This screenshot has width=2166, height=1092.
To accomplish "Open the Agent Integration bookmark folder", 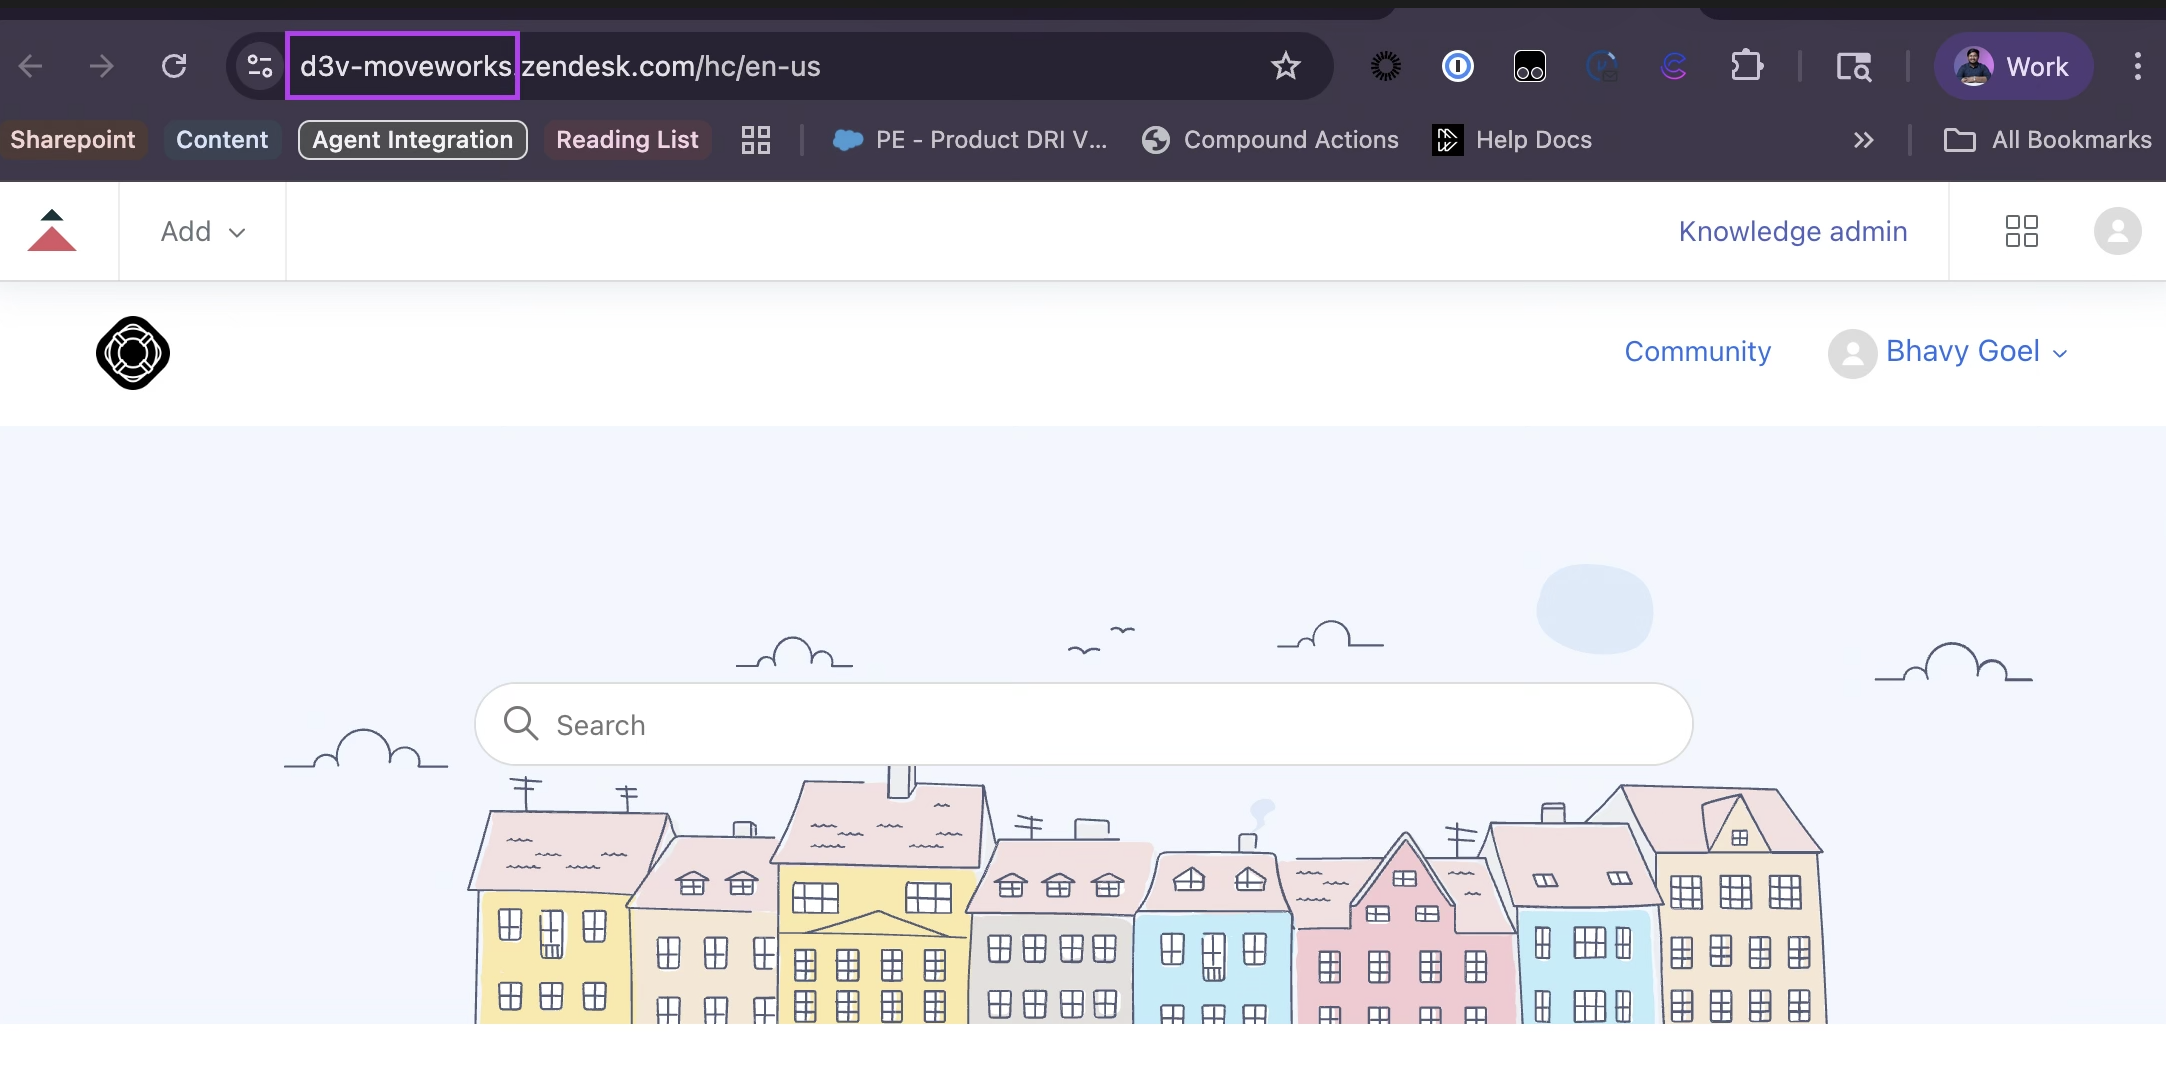I will (412, 140).
